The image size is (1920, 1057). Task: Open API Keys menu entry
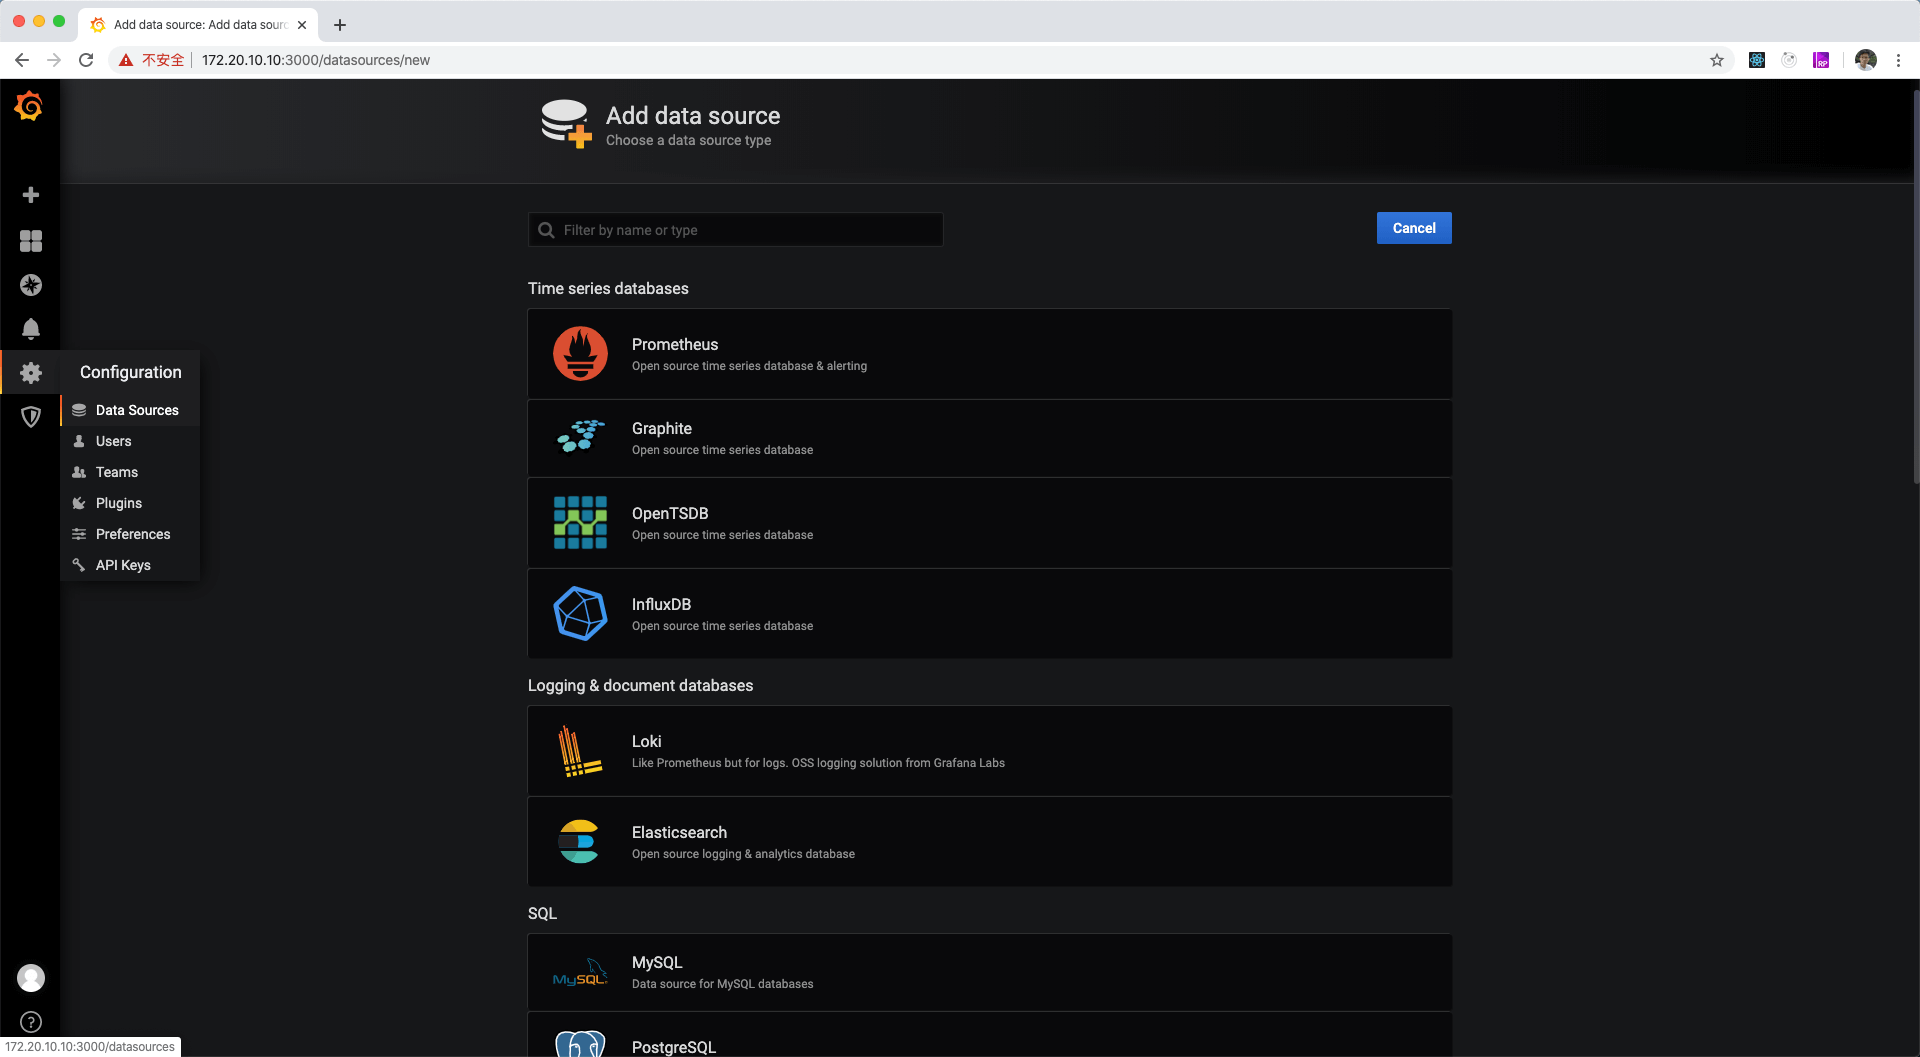click(x=123, y=565)
